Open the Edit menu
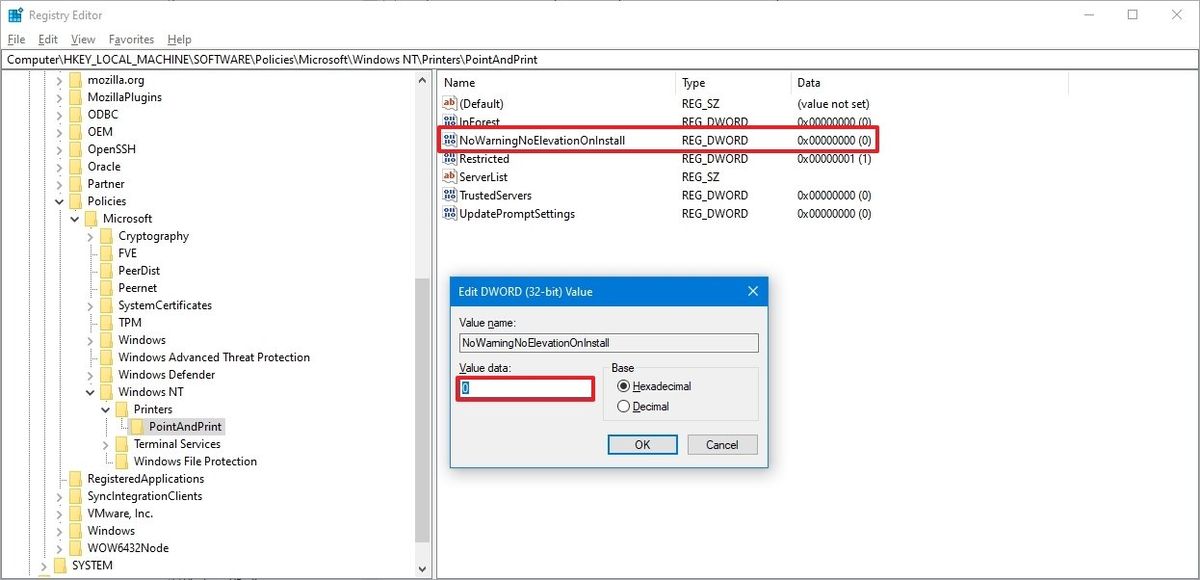This screenshot has height=580, width=1200. pyautogui.click(x=48, y=39)
